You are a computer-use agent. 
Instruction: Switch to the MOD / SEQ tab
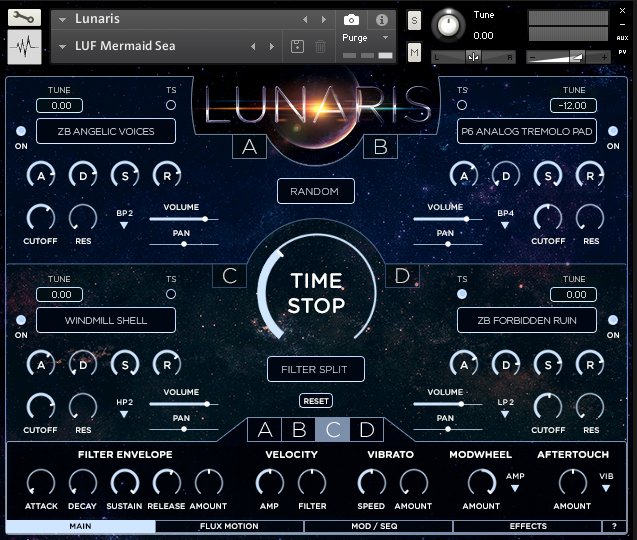click(378, 526)
